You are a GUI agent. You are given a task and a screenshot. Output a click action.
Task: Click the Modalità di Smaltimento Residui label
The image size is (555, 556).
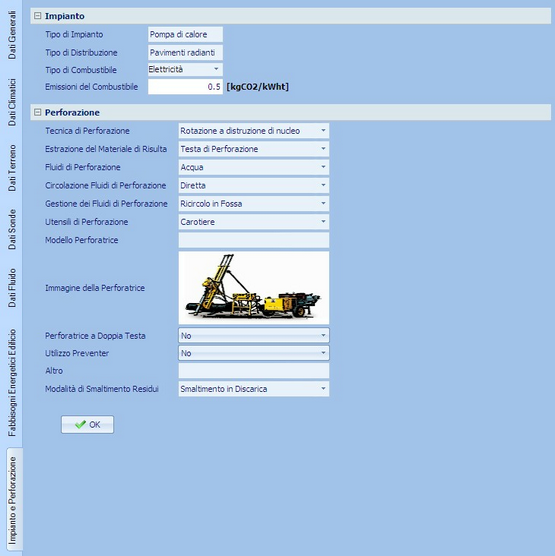101,389
